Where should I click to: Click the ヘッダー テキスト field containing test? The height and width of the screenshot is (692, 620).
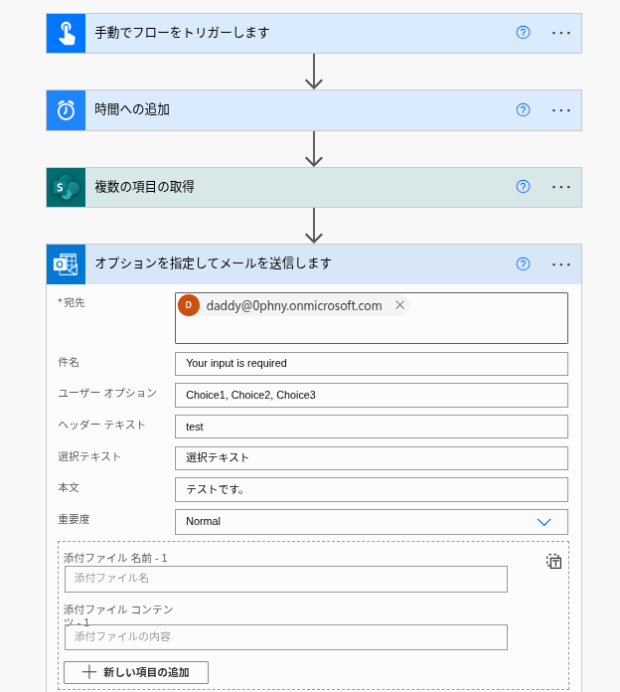click(x=371, y=427)
